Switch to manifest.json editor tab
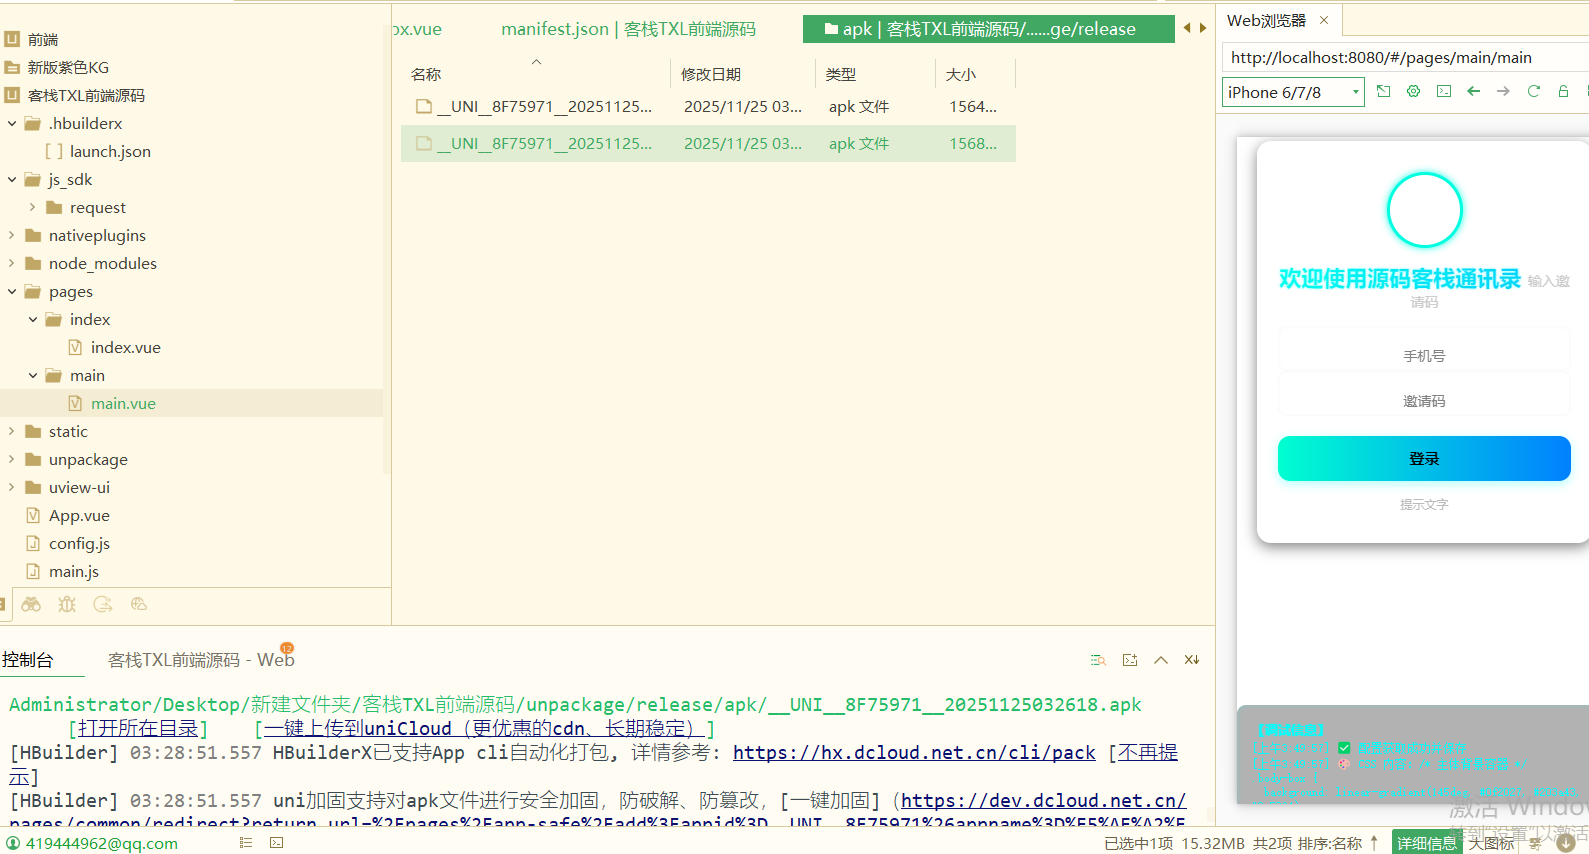Image resolution: width=1589 pixels, height=854 pixels. (628, 29)
